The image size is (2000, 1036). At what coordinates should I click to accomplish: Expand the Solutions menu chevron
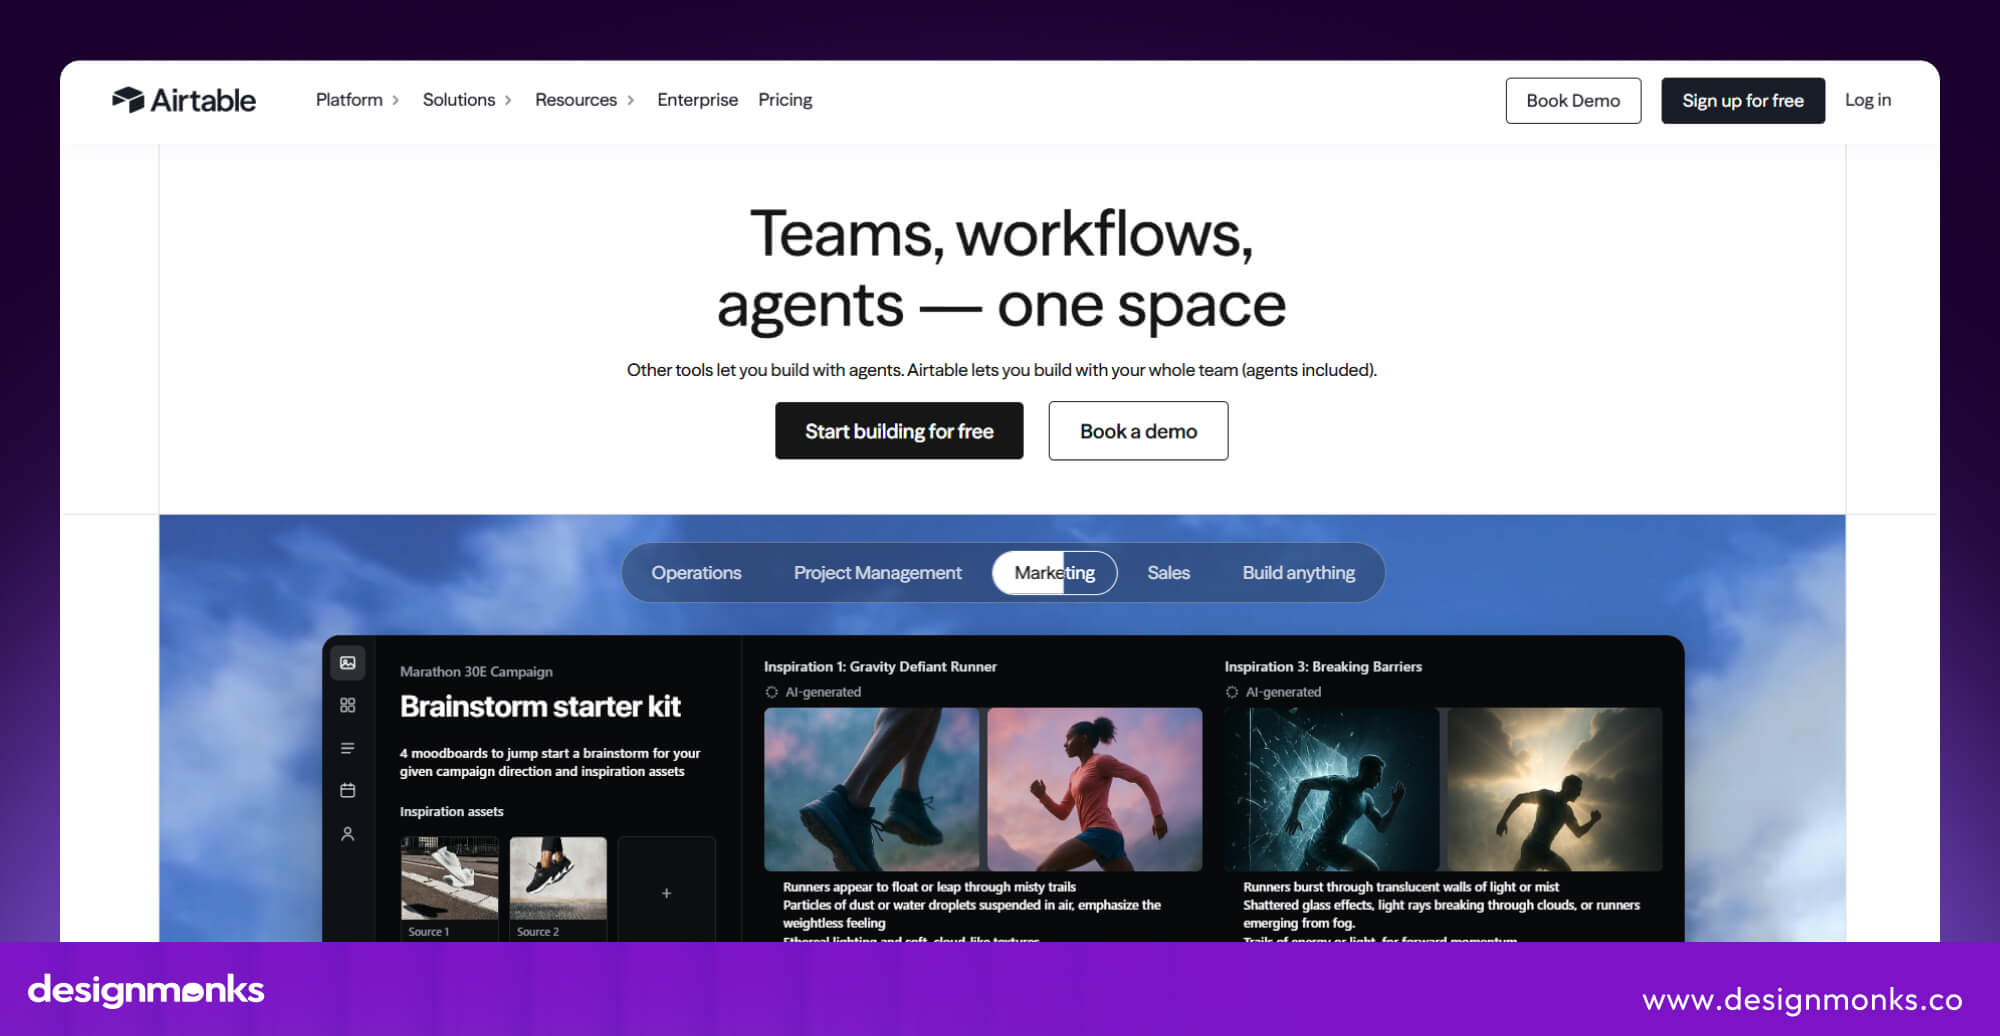(x=508, y=100)
